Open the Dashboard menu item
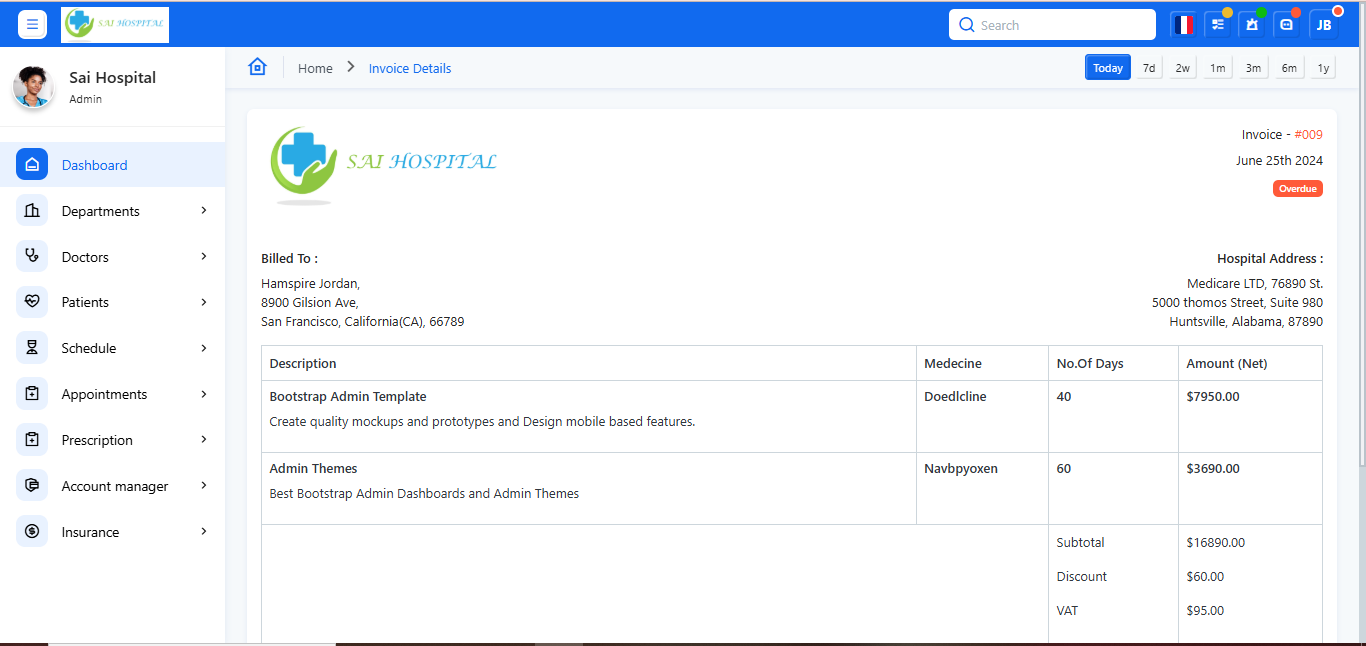Viewport: 1366px width, 646px height. click(x=94, y=165)
